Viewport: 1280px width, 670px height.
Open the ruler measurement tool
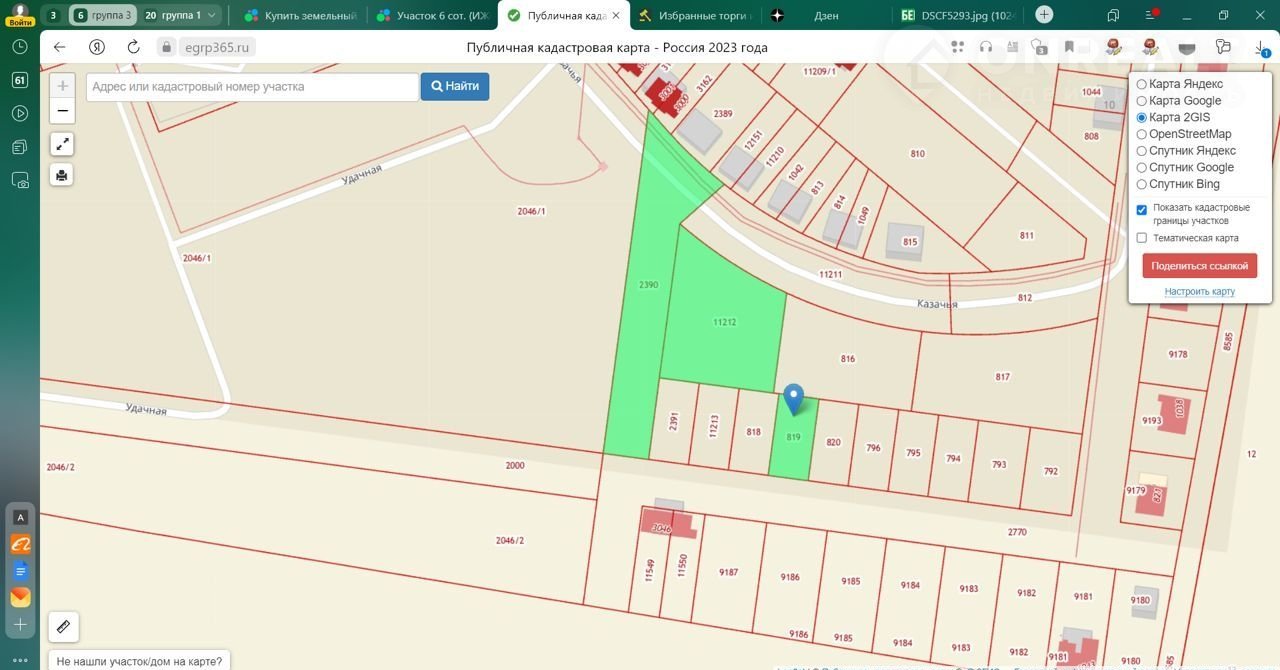pos(63,627)
